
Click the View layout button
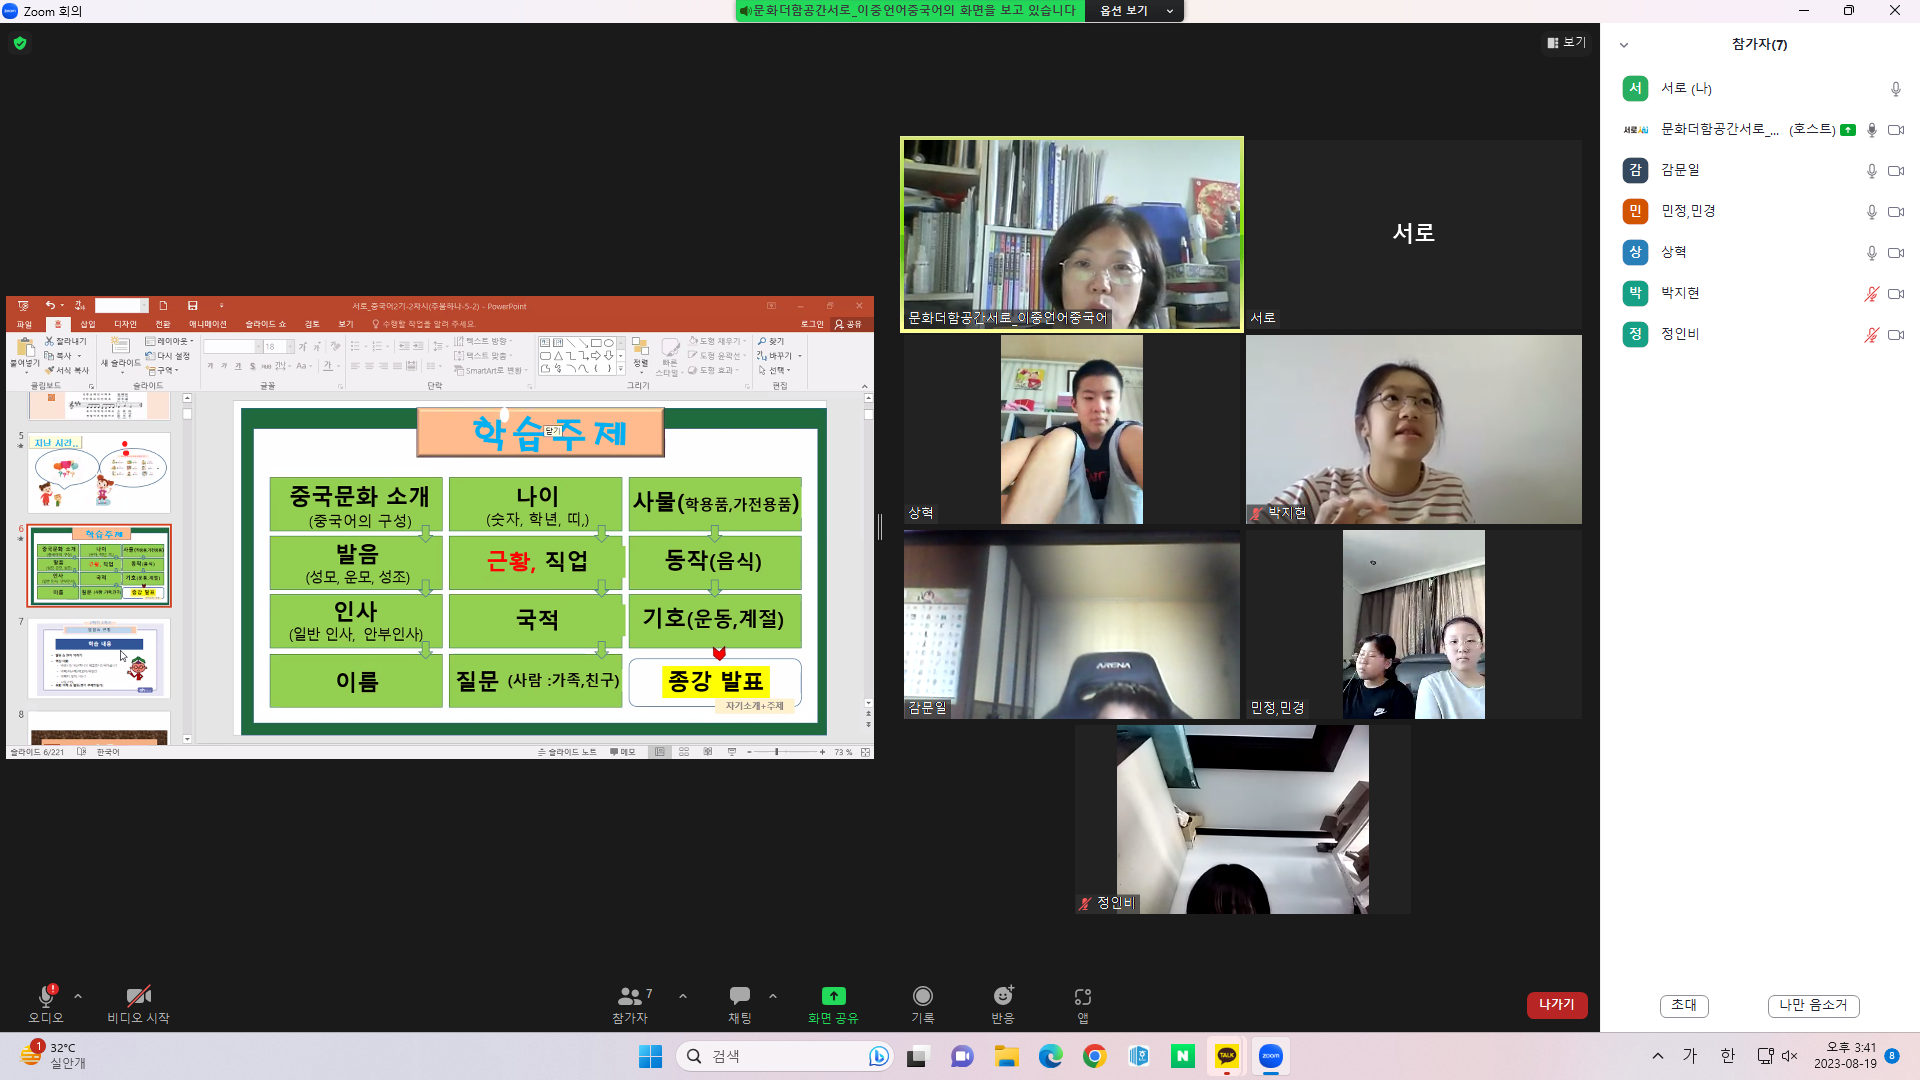[1566, 42]
